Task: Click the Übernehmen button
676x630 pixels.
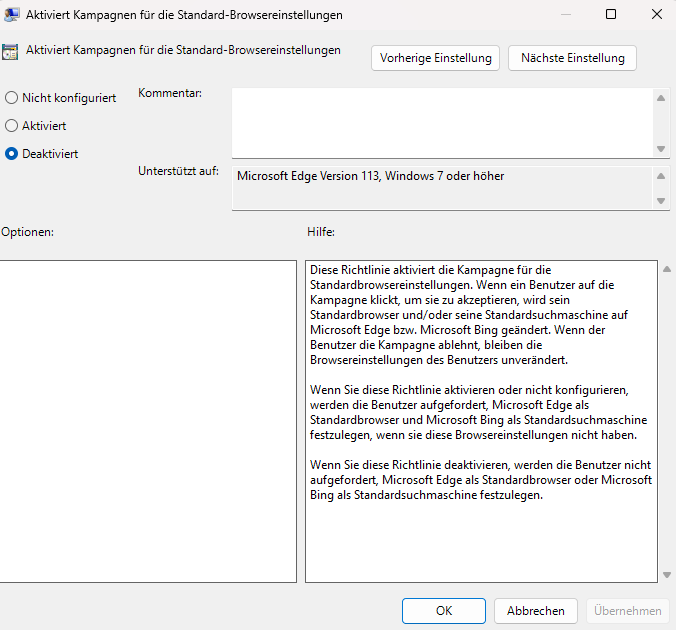Action: pyautogui.click(x=627, y=611)
